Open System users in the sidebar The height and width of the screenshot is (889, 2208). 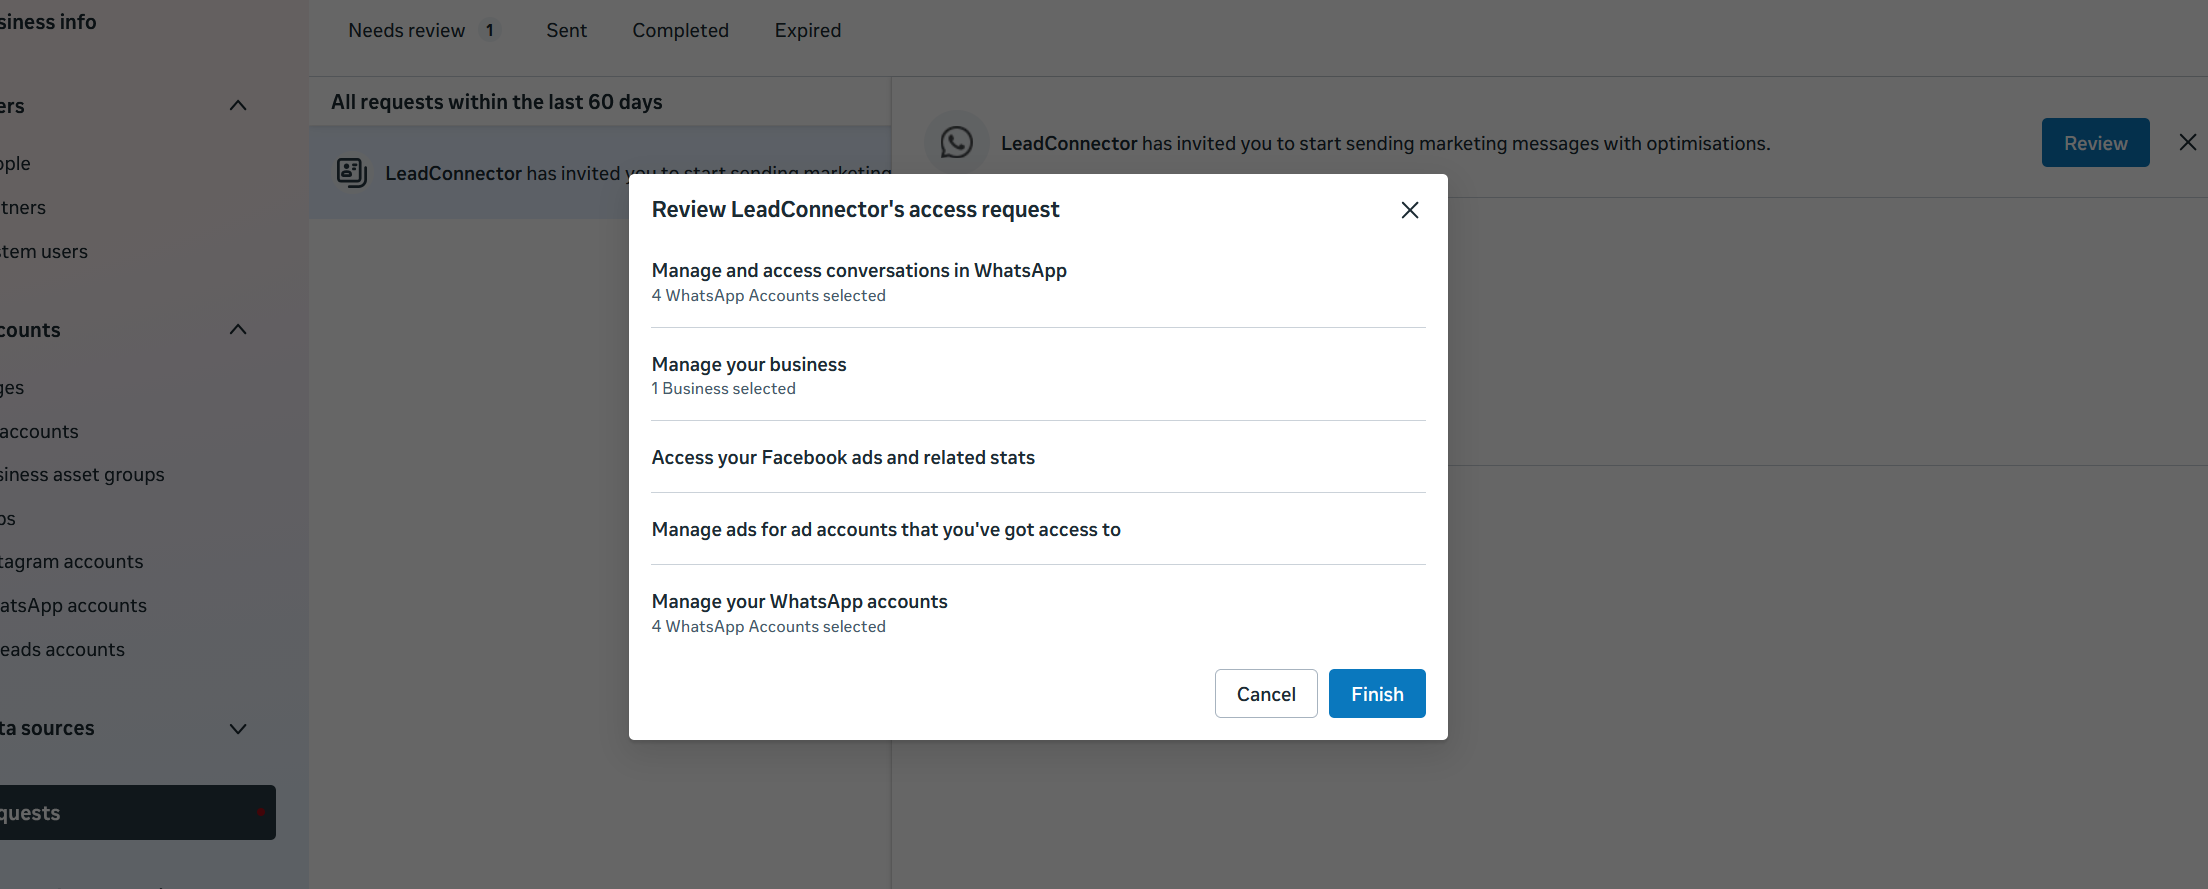tap(44, 252)
